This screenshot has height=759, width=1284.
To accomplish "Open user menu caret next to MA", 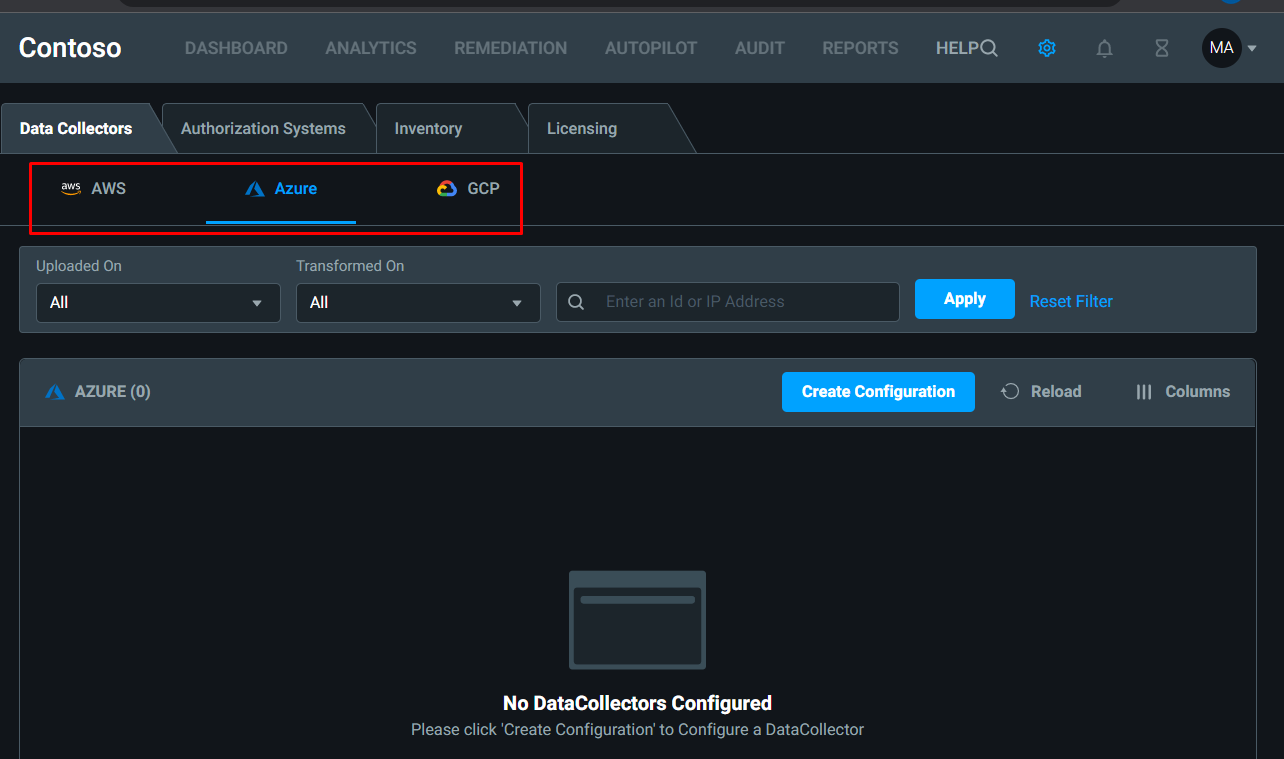I will pos(1252,48).
